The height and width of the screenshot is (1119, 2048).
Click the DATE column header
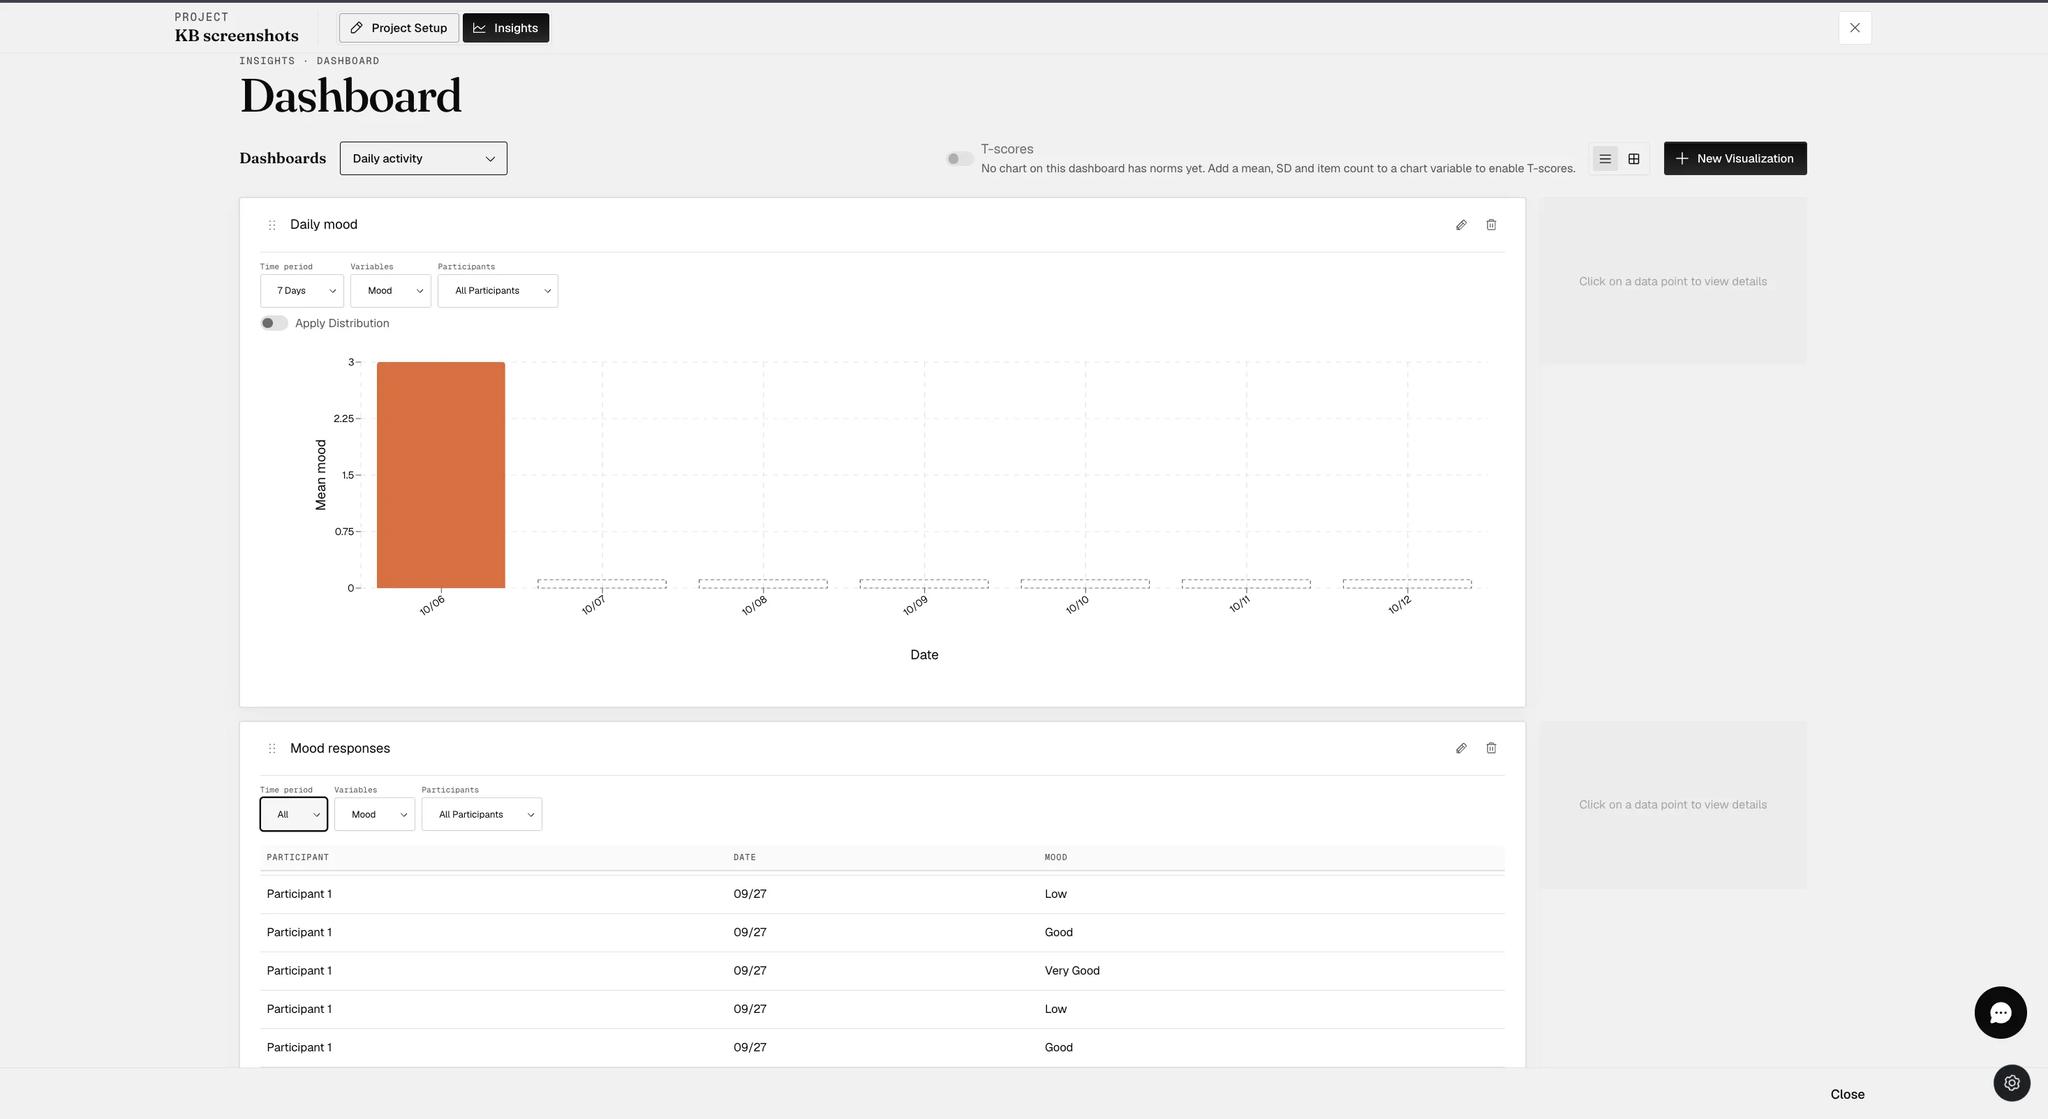point(745,857)
